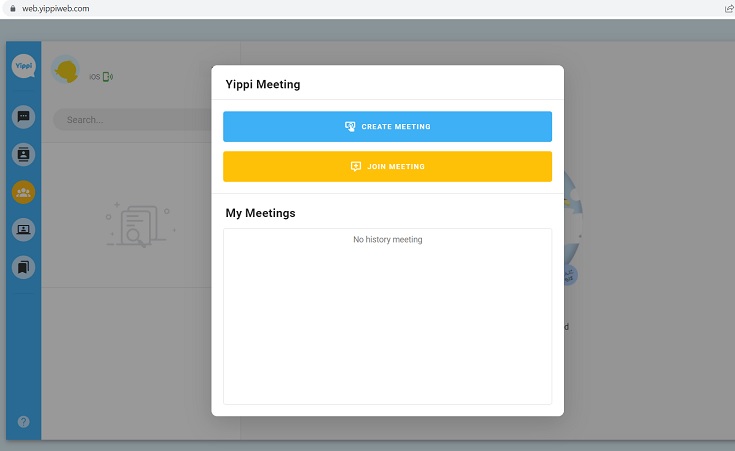Viewport: 735px width, 451px height.
Task: Click the 'Yippi Meeting' dialog title
Action: click(x=262, y=84)
